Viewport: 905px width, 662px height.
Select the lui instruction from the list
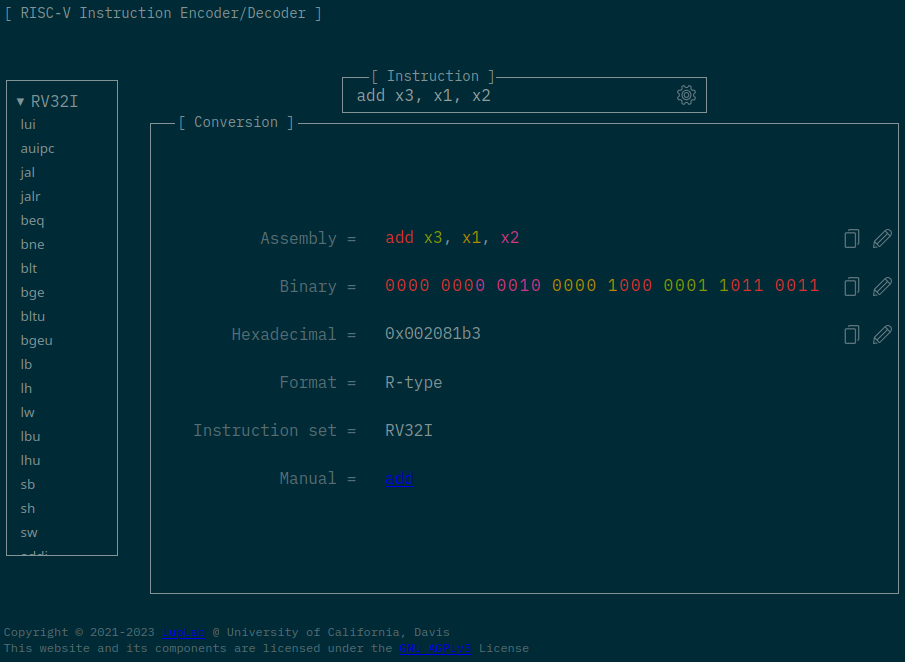(28, 124)
